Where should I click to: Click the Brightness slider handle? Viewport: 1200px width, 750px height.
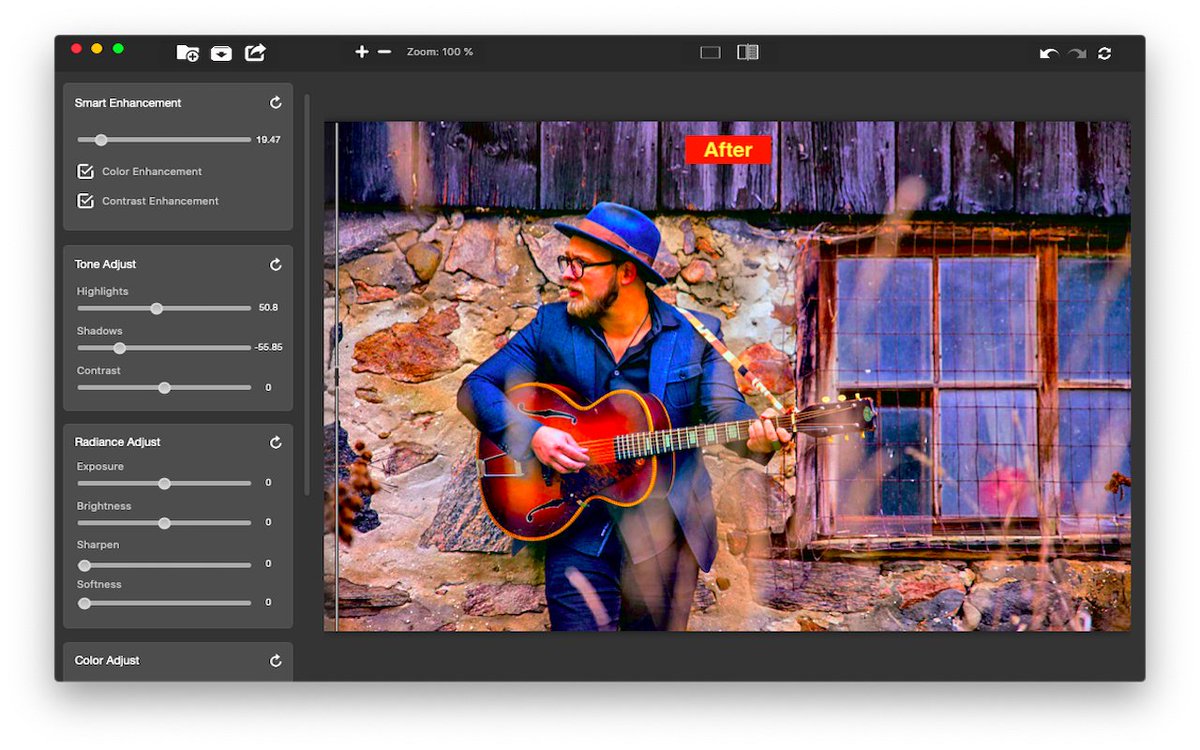pyautogui.click(x=164, y=523)
